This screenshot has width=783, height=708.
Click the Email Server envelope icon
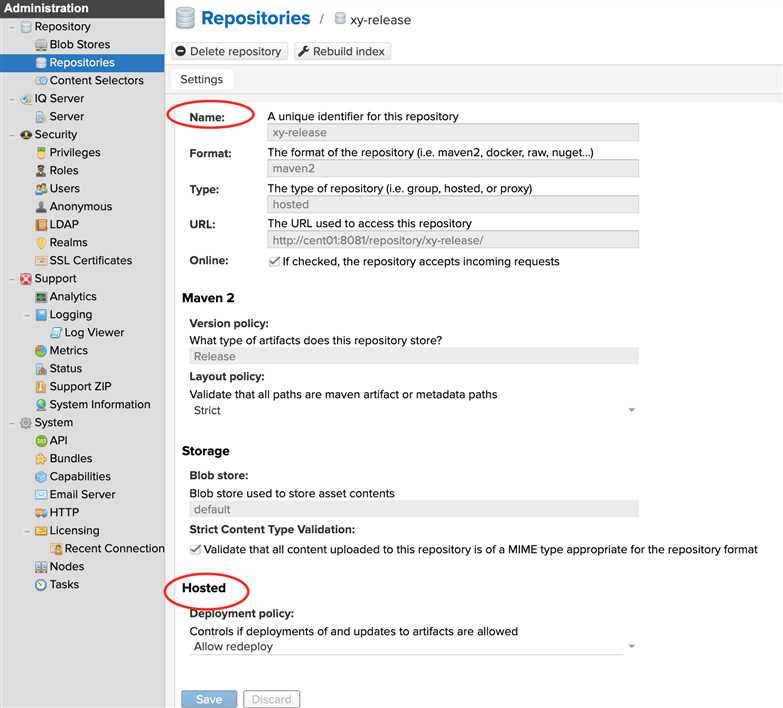[41, 495]
